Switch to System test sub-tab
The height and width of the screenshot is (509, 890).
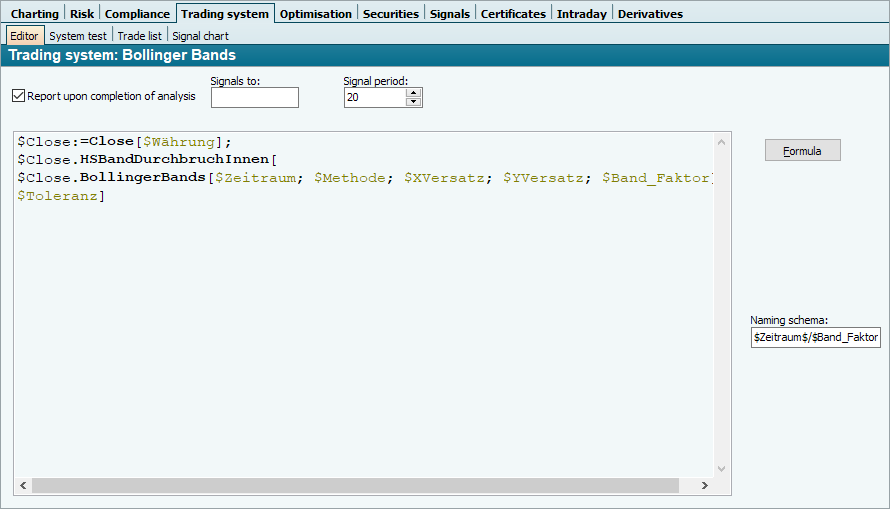pos(78,36)
